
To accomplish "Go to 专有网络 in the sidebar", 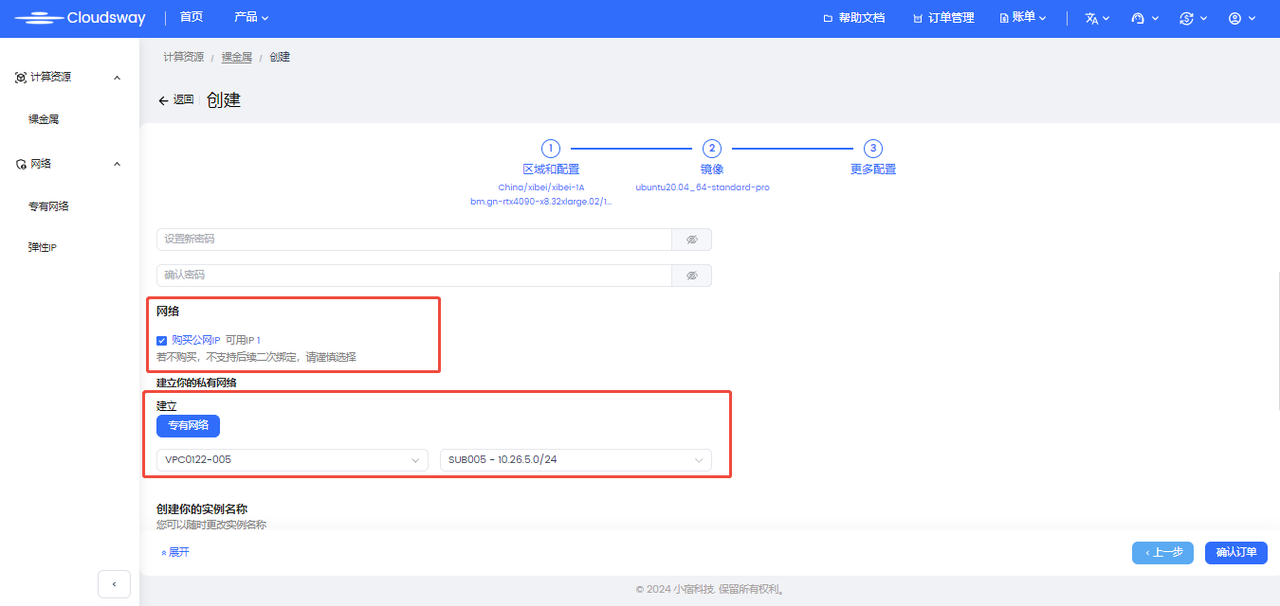I will (x=48, y=206).
